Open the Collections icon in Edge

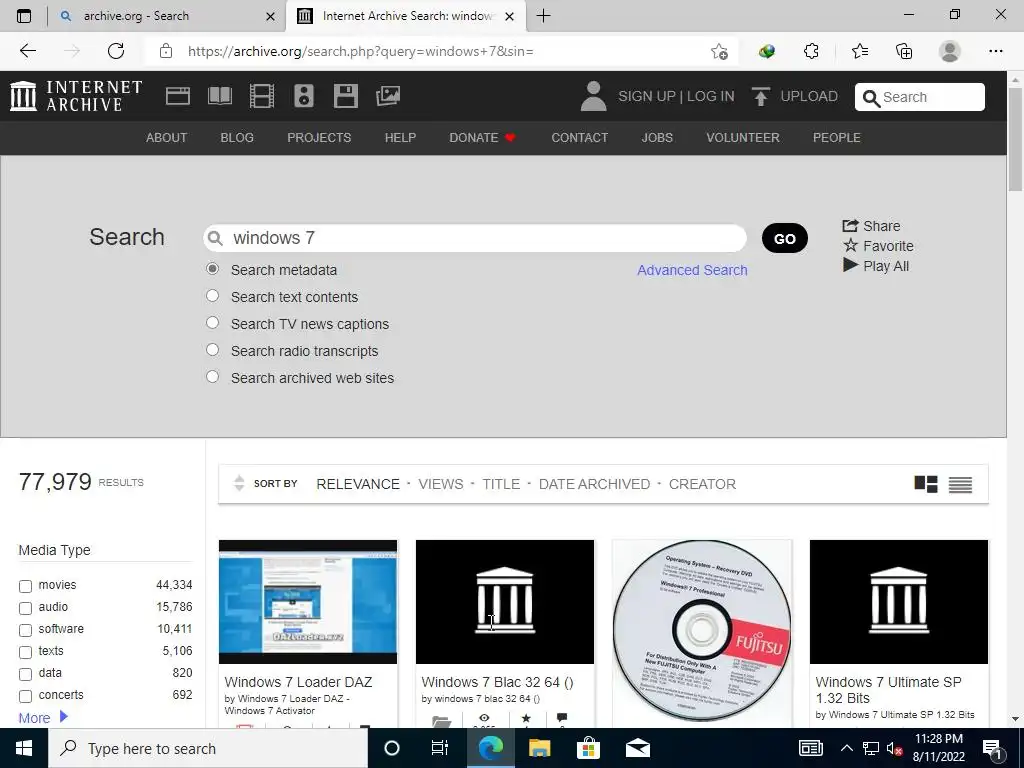904,51
